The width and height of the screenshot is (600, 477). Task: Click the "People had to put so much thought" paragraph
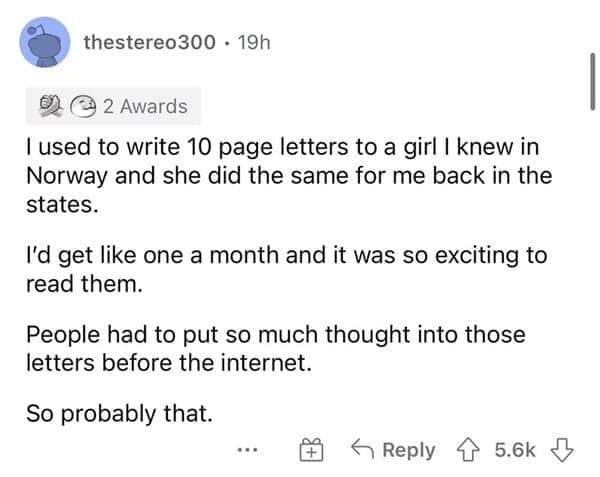pos(276,347)
